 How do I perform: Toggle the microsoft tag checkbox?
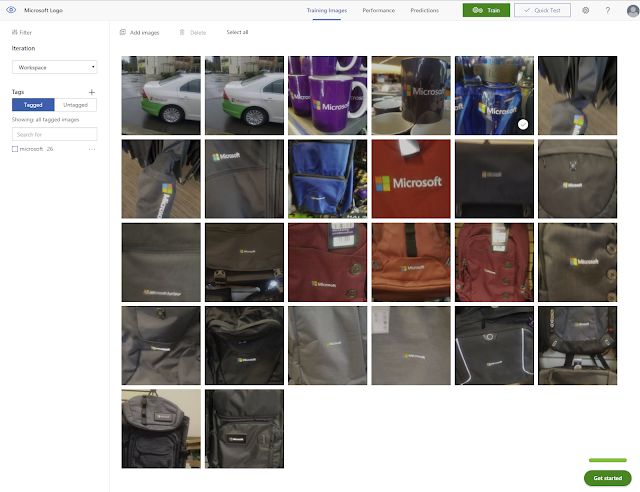pyautogui.click(x=15, y=149)
